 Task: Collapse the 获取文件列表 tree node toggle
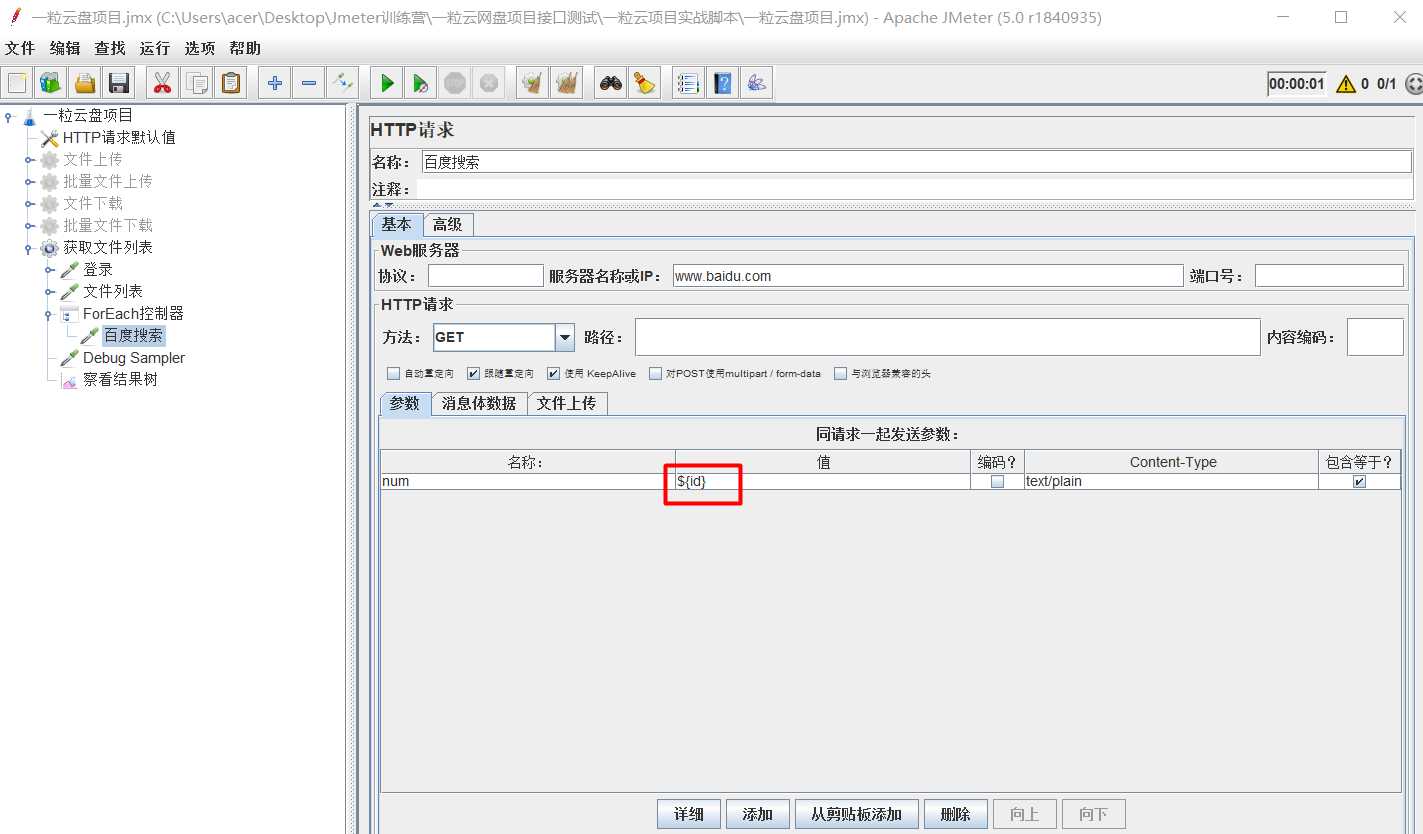(x=29, y=248)
